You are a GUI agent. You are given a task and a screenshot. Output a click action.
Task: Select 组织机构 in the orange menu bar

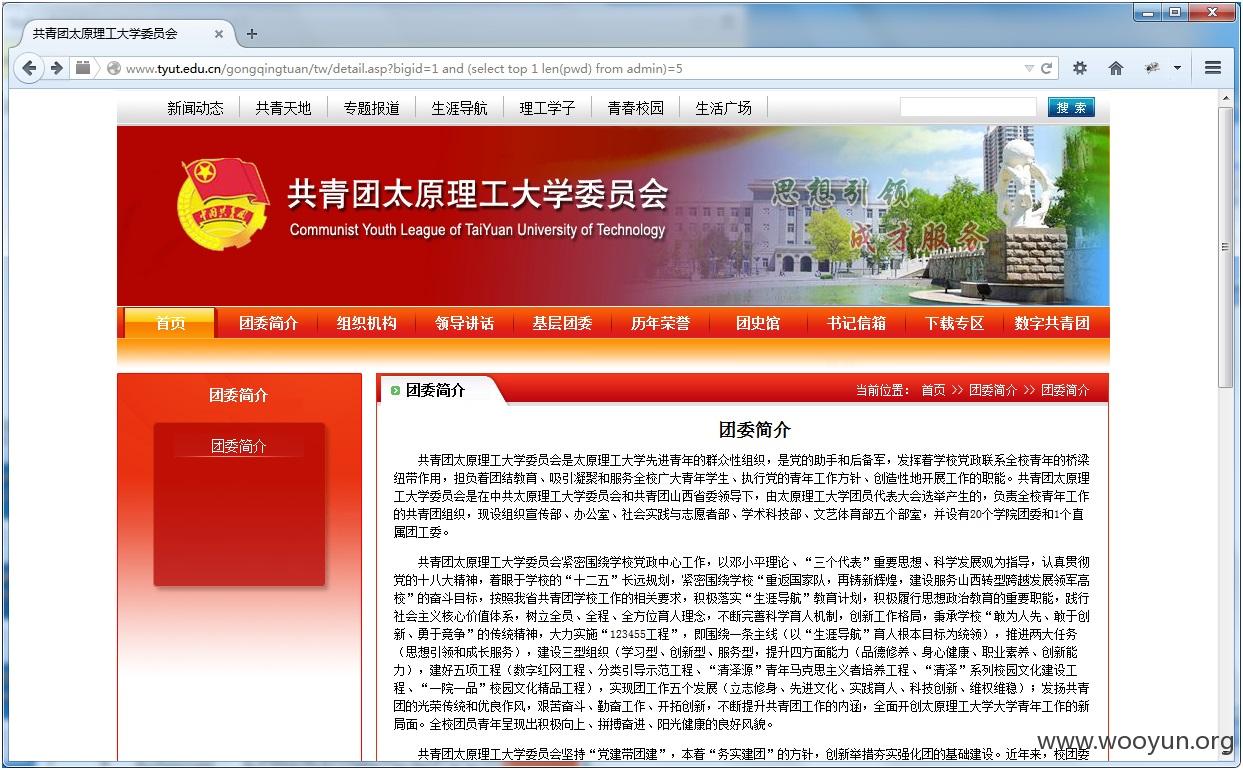(366, 323)
